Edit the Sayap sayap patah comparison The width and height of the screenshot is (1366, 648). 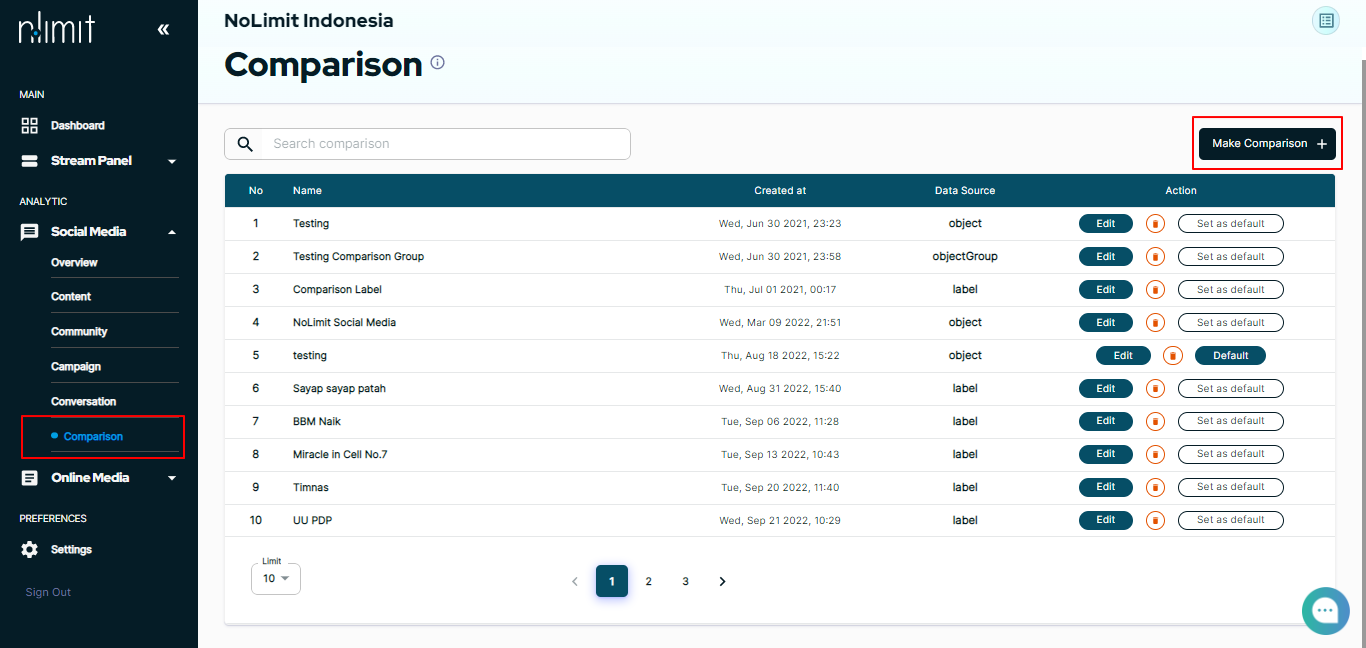tap(1106, 389)
